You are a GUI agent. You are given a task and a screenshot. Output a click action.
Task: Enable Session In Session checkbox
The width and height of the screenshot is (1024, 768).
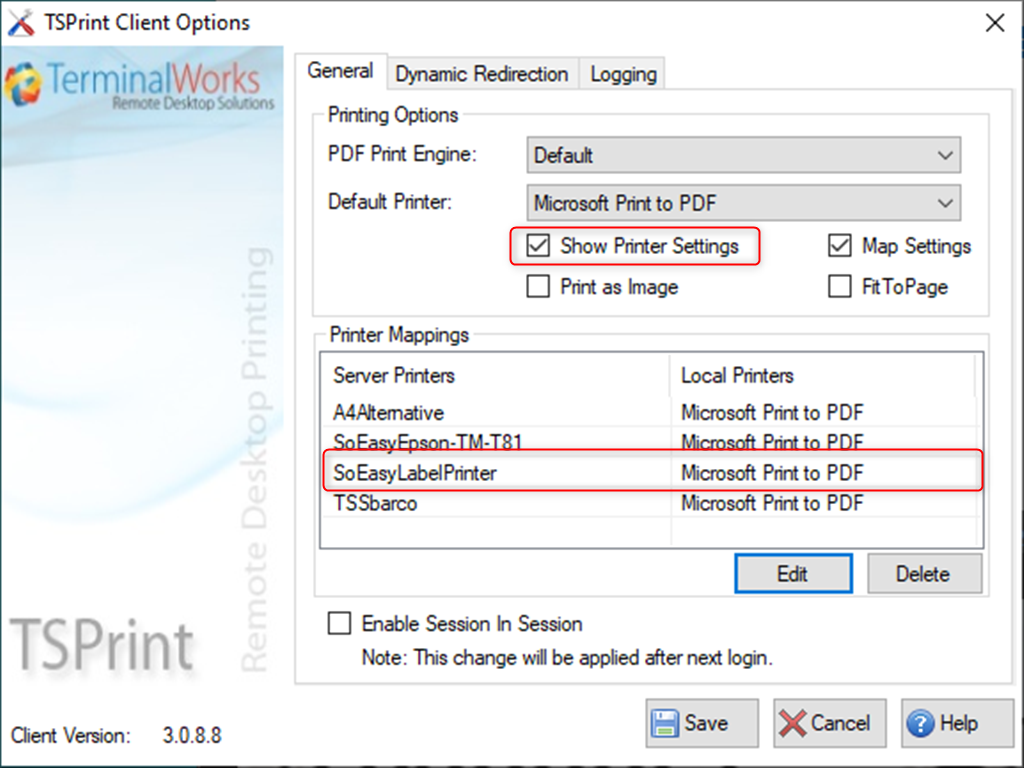pyautogui.click(x=340, y=624)
